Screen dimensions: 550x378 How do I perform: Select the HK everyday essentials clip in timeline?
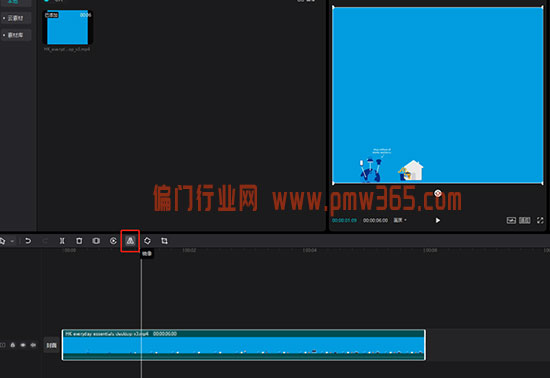coord(244,345)
